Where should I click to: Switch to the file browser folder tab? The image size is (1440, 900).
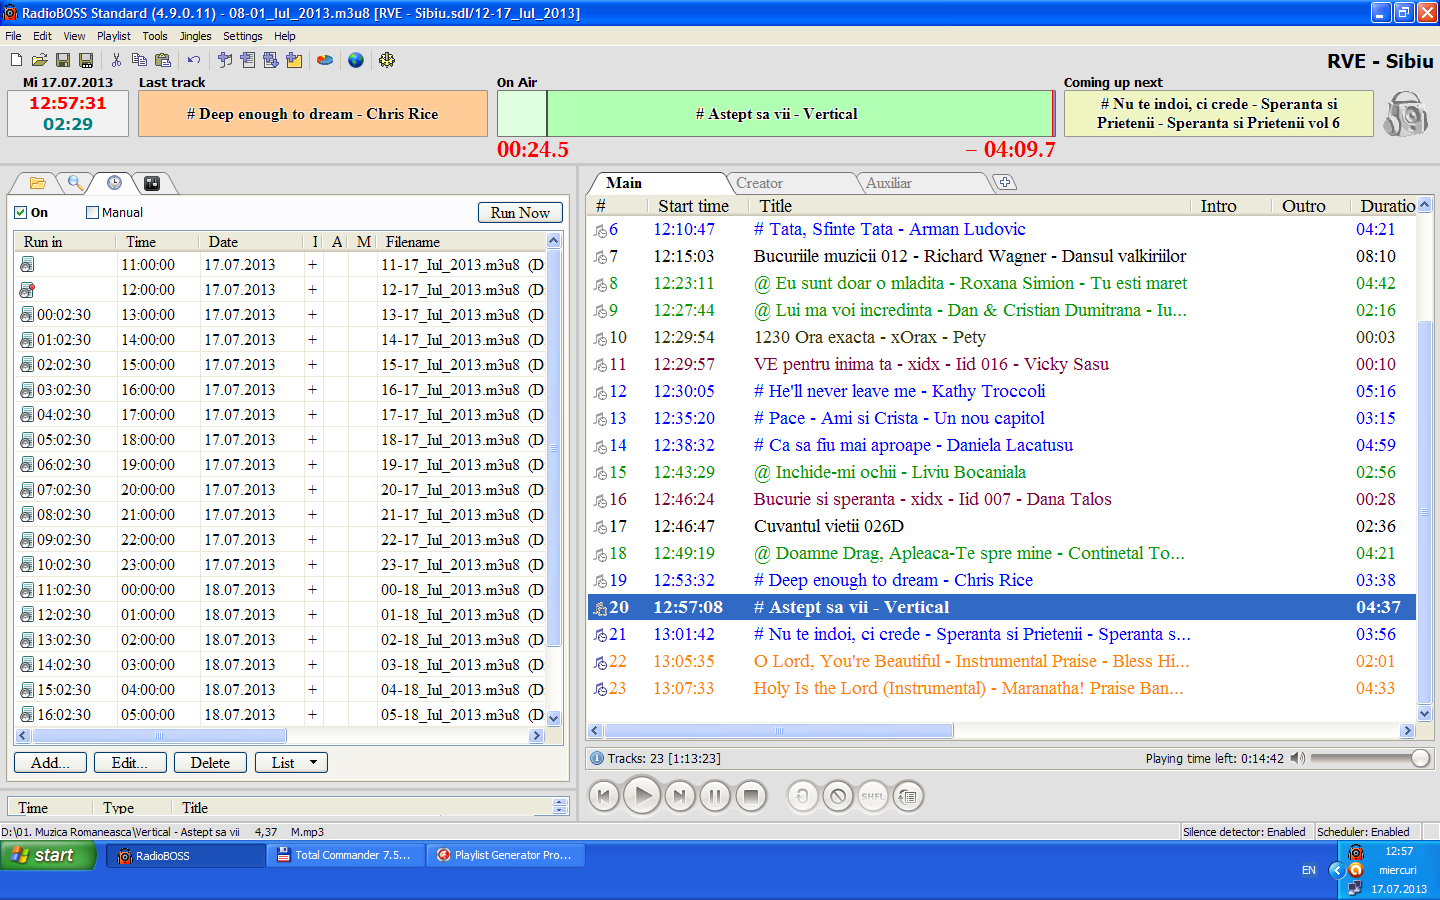point(37,183)
